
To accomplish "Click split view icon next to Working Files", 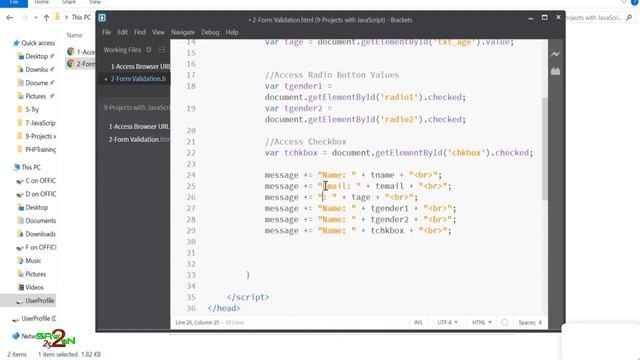I will [x=162, y=50].
